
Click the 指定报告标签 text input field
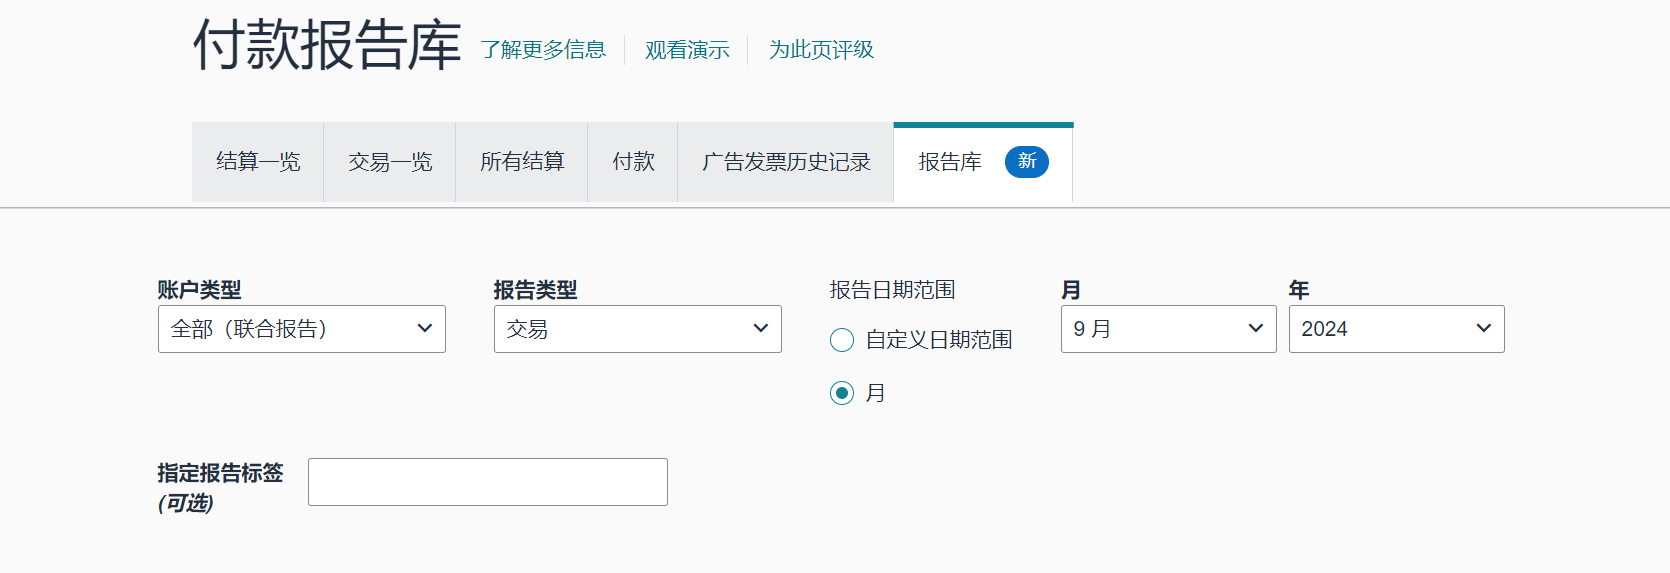[488, 482]
